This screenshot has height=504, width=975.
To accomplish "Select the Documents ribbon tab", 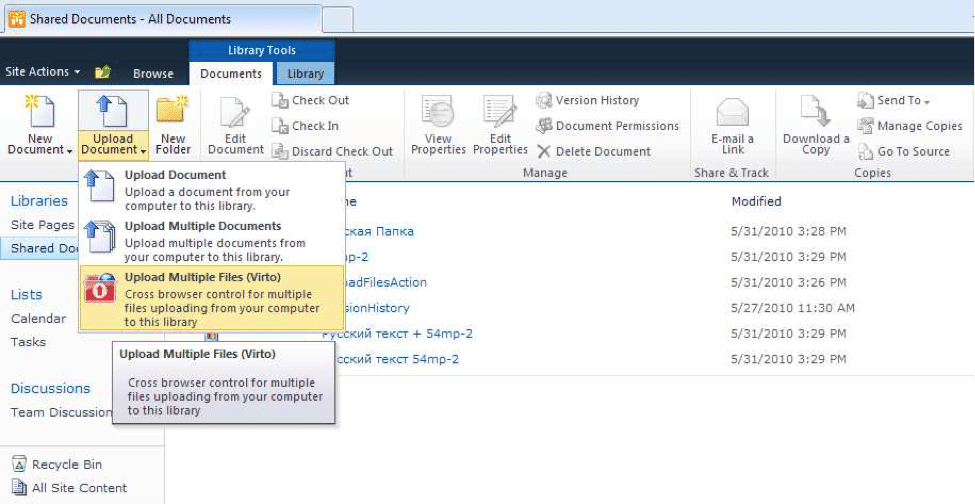I will [x=231, y=73].
